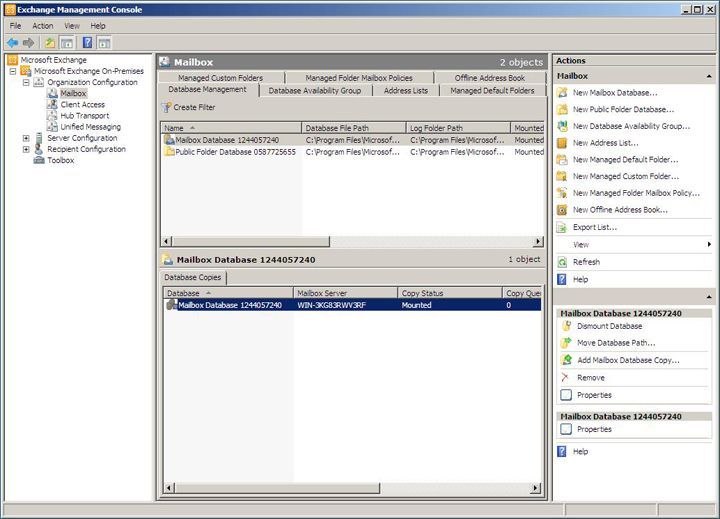
Task: Click left scroll arrow of database copies list
Action: [169, 488]
